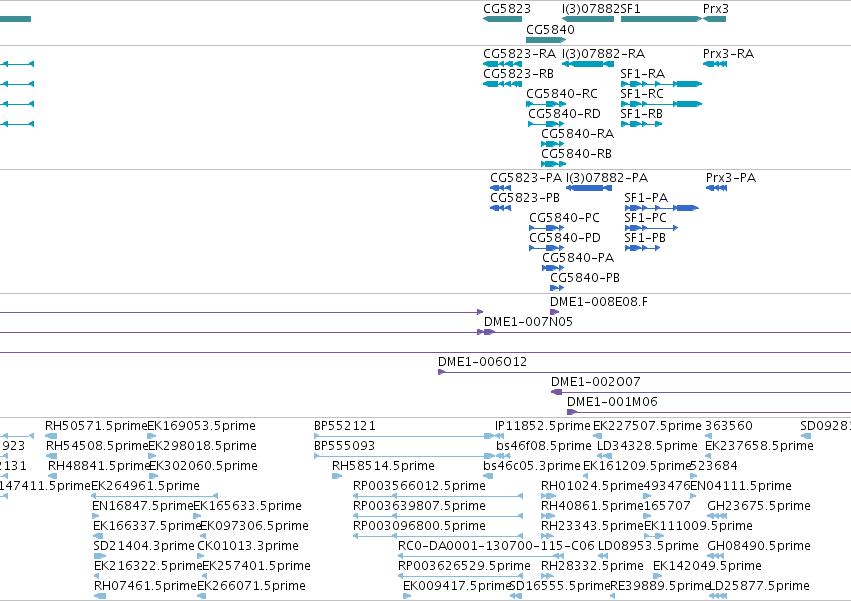This screenshot has height=601, width=851.
Task: Select CG5840-PA coding feature
Action: 577,258
